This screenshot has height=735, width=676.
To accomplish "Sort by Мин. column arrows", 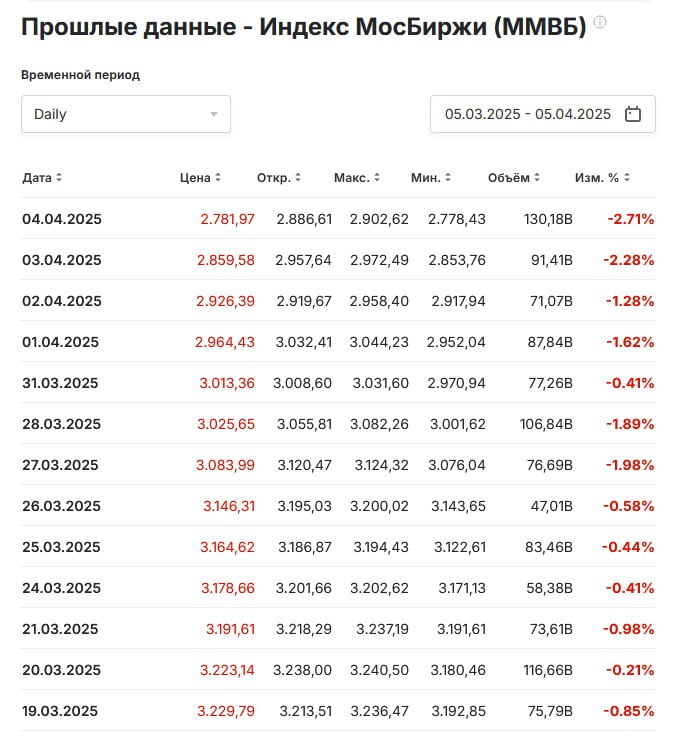I will [448, 178].
